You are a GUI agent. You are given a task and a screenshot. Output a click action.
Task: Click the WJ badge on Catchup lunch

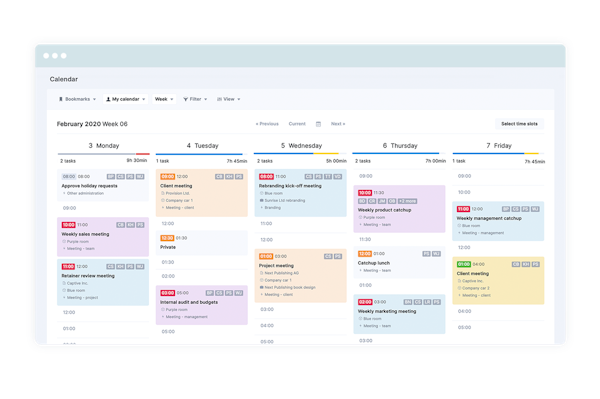(x=436, y=253)
